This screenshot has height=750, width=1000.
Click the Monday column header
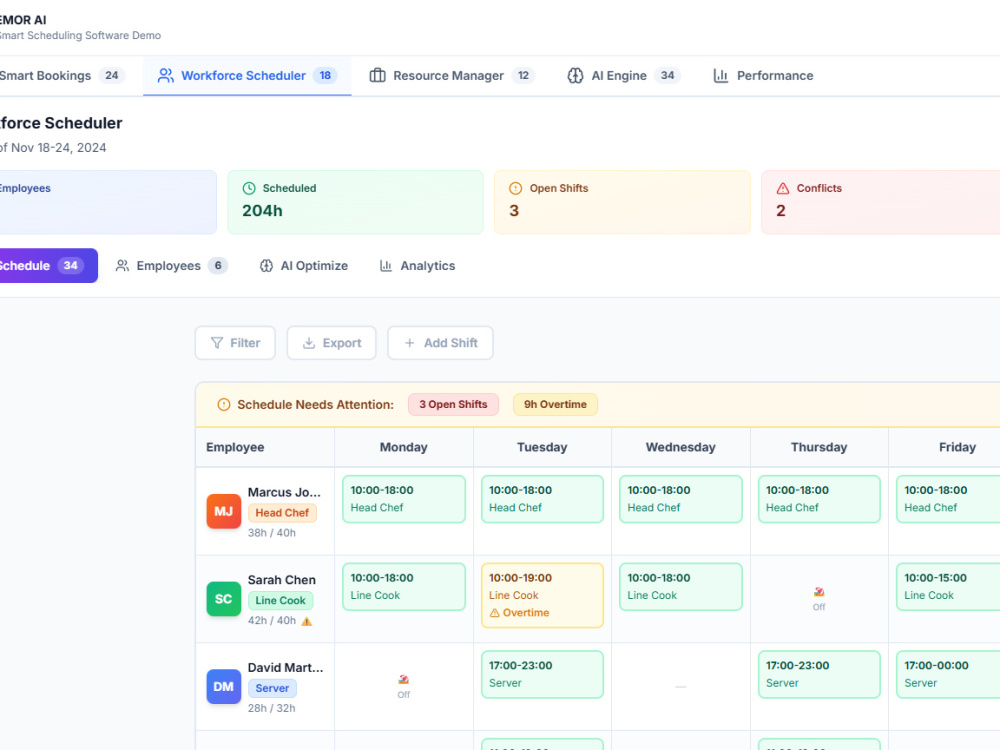click(404, 447)
